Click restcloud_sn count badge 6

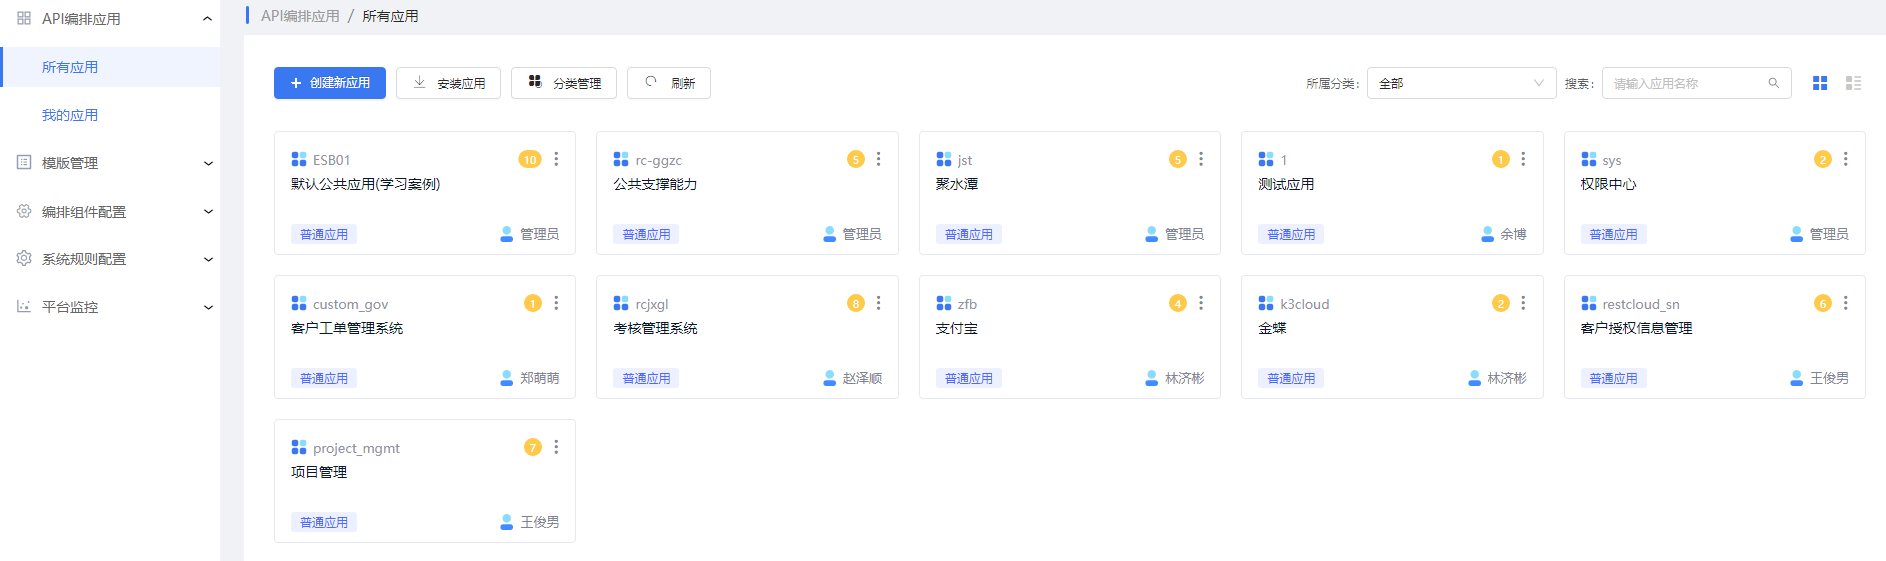(1823, 303)
